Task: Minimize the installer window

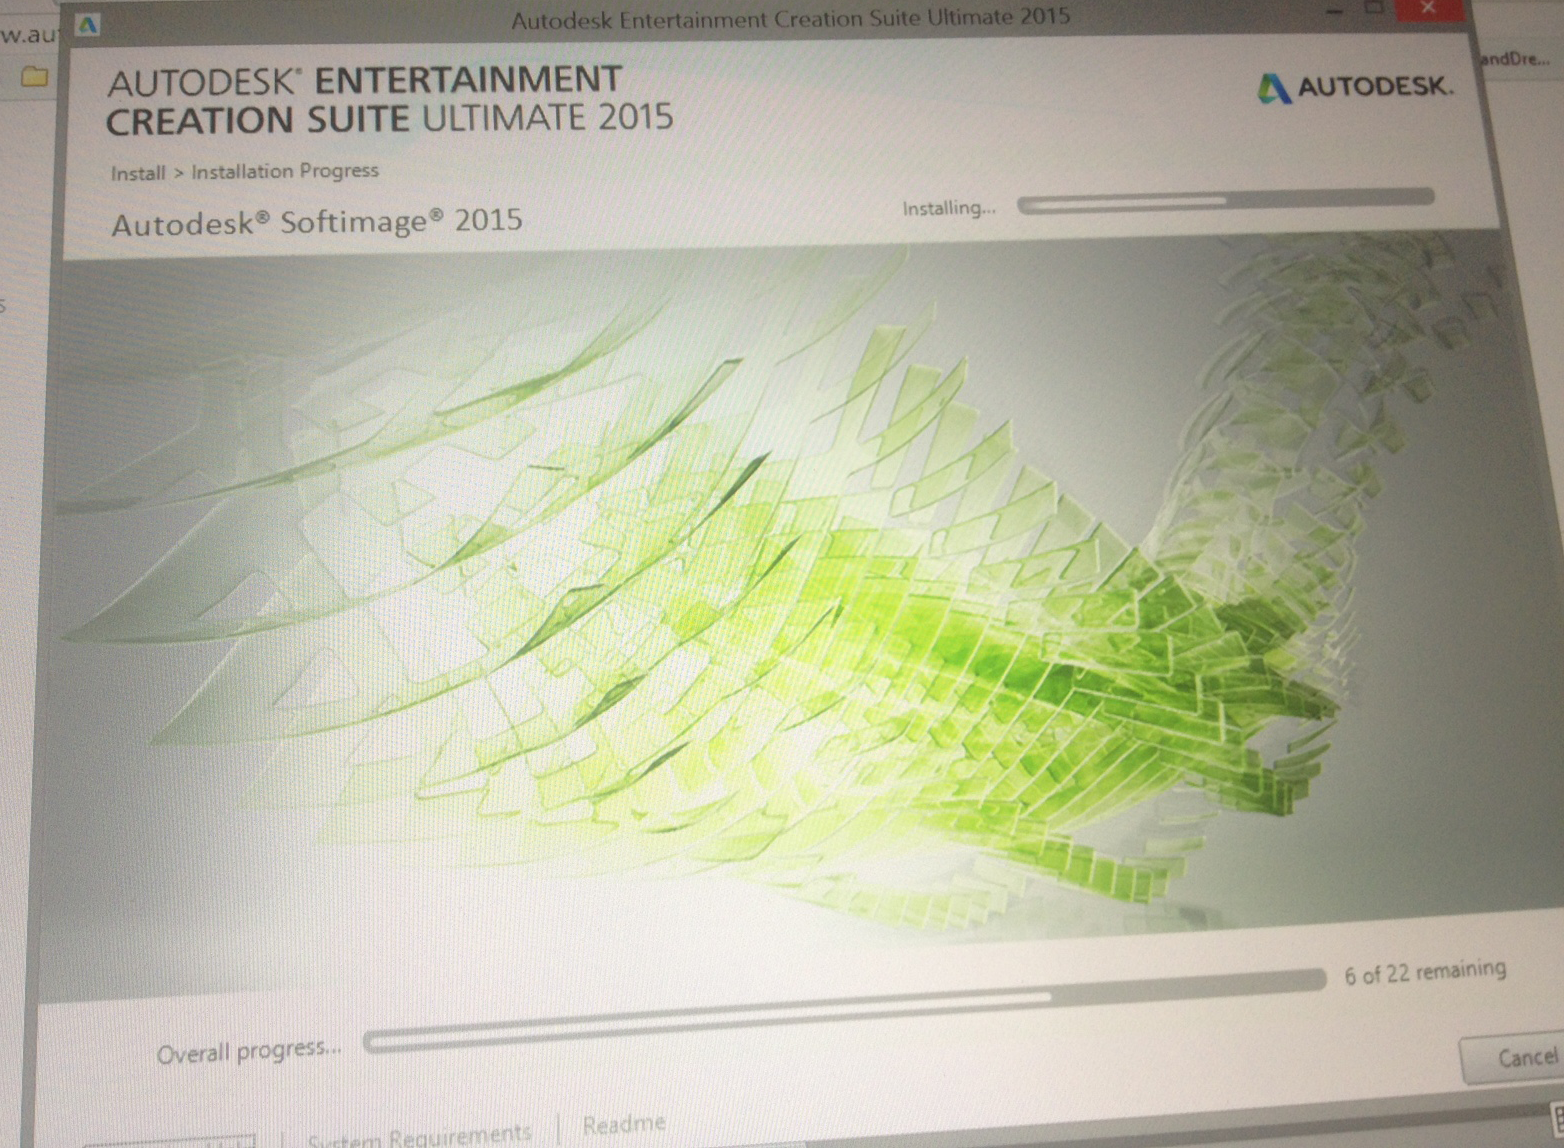Action: 1334,10
